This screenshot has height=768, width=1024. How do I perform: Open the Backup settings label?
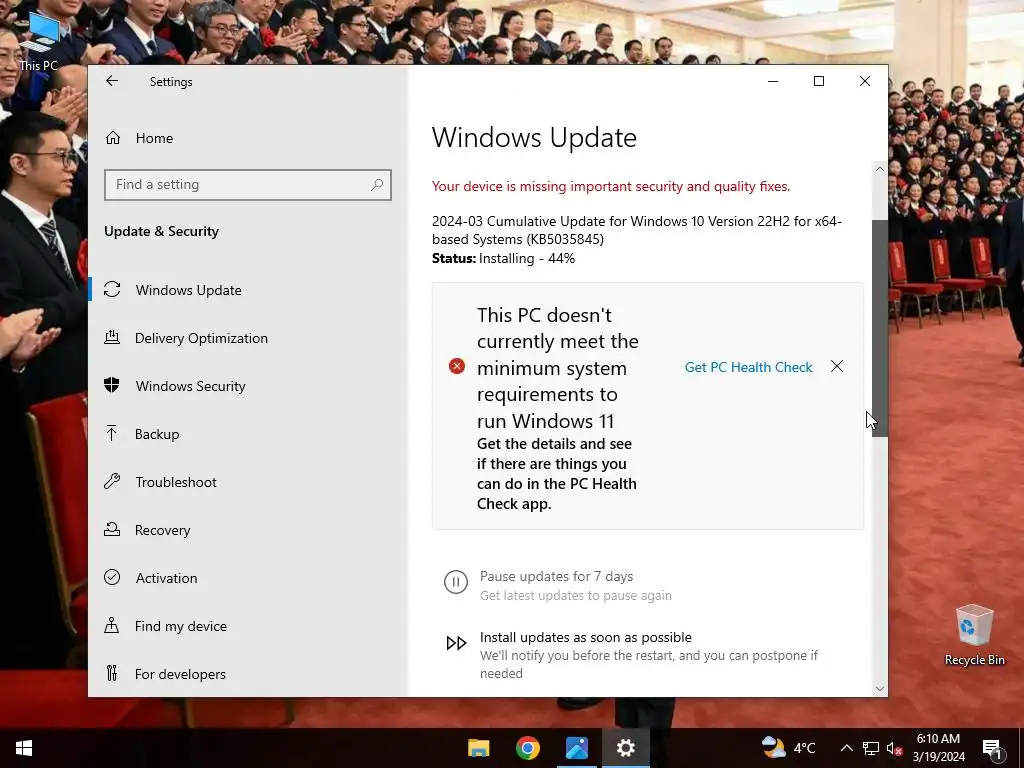pos(157,434)
